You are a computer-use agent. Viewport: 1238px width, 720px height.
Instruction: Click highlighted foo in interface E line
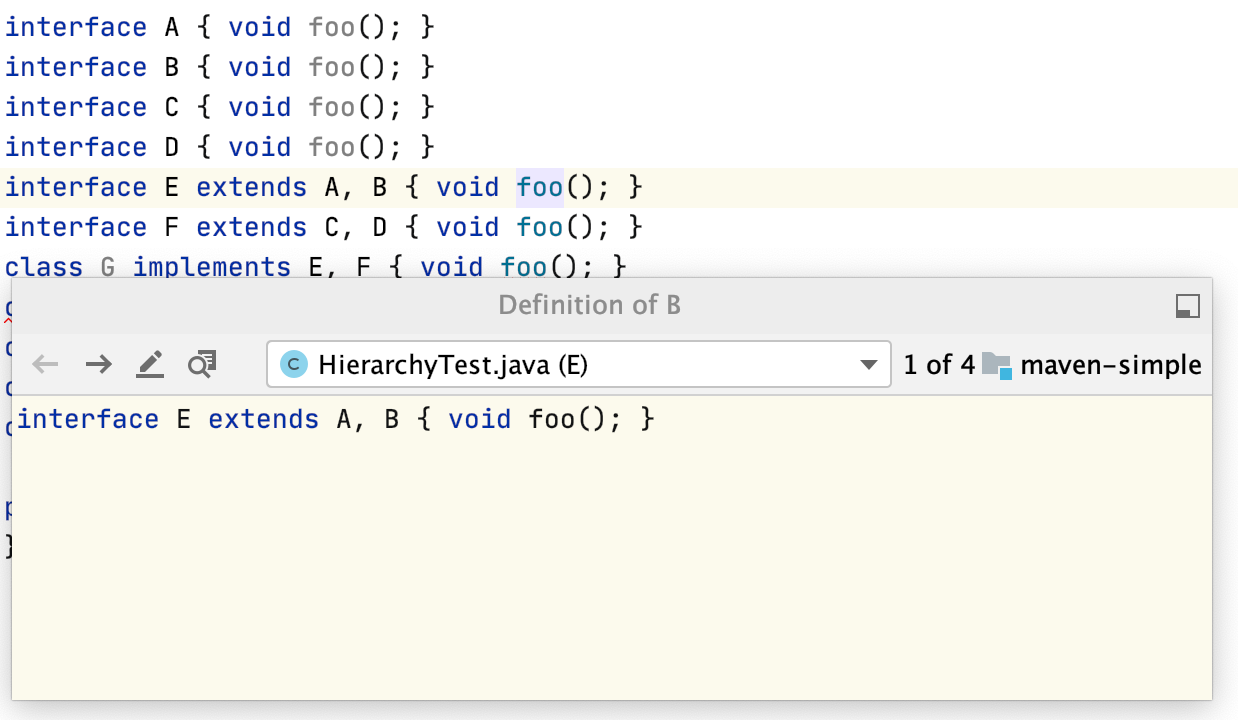pos(540,187)
